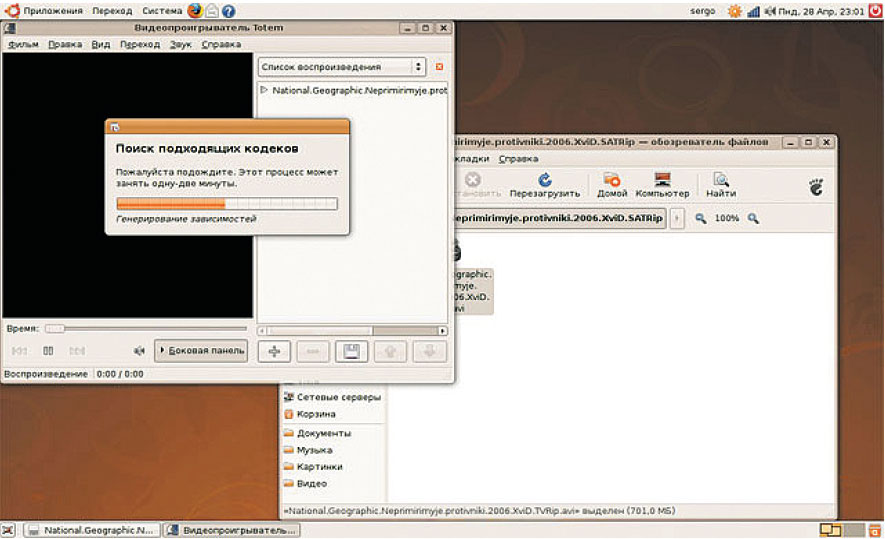Screen dimensions: 885x539
Task: Switch to National.Geographic taskbar window button
Action: pyautogui.click(x=92, y=530)
